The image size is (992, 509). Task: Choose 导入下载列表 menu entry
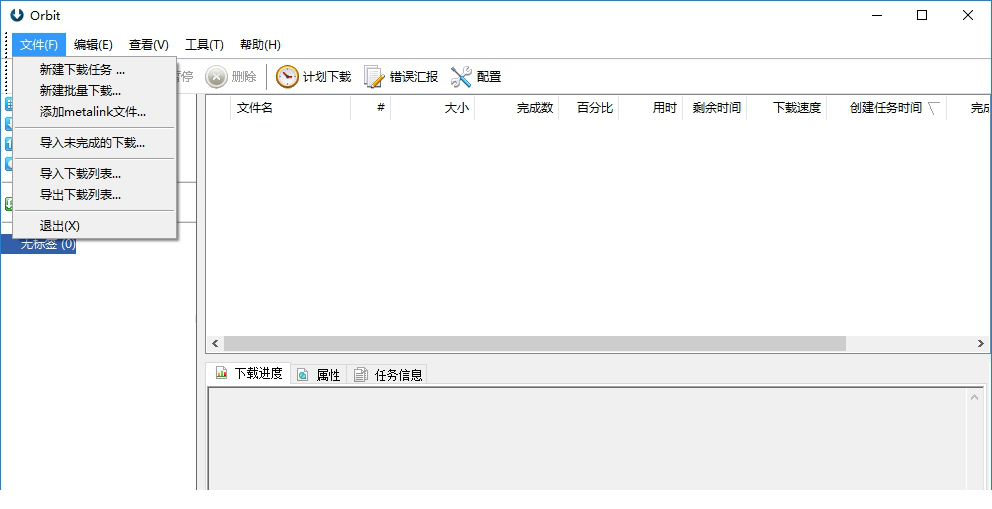click(94, 174)
